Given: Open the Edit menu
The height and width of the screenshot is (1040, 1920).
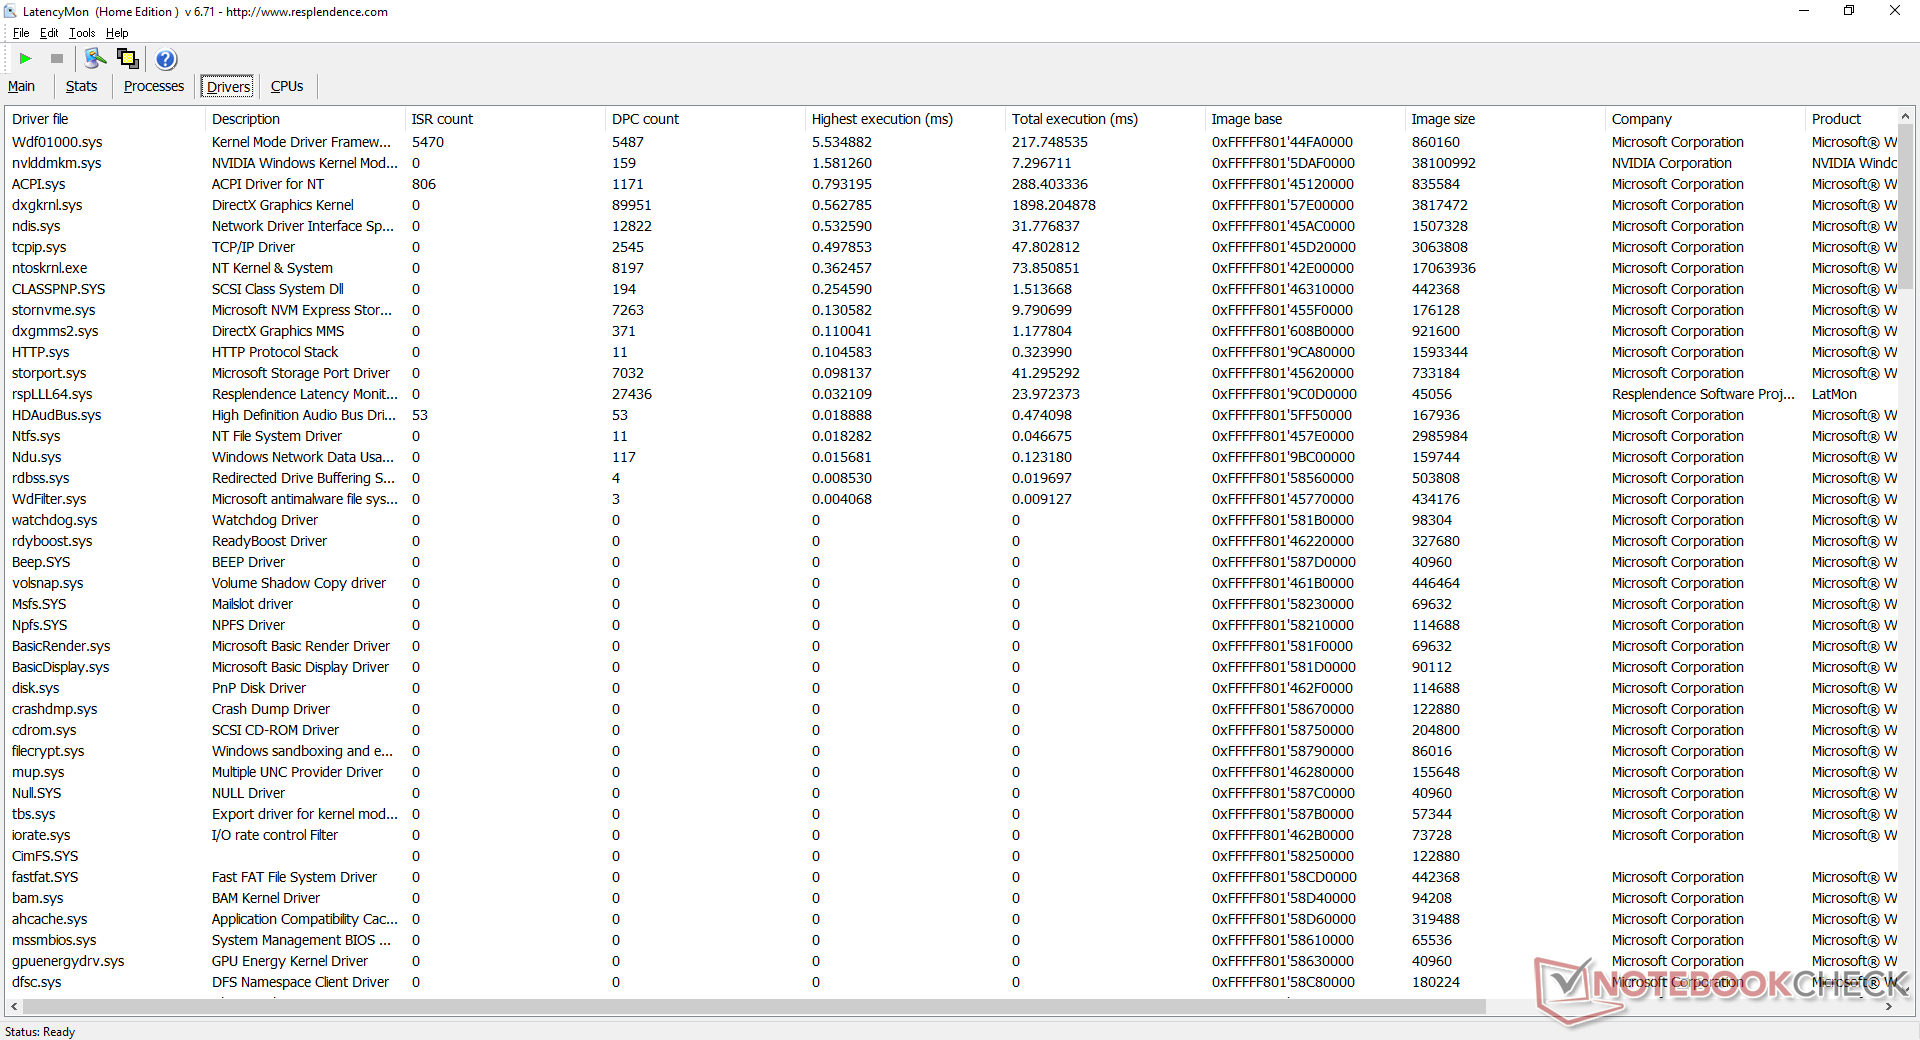Looking at the screenshot, I should coord(49,33).
